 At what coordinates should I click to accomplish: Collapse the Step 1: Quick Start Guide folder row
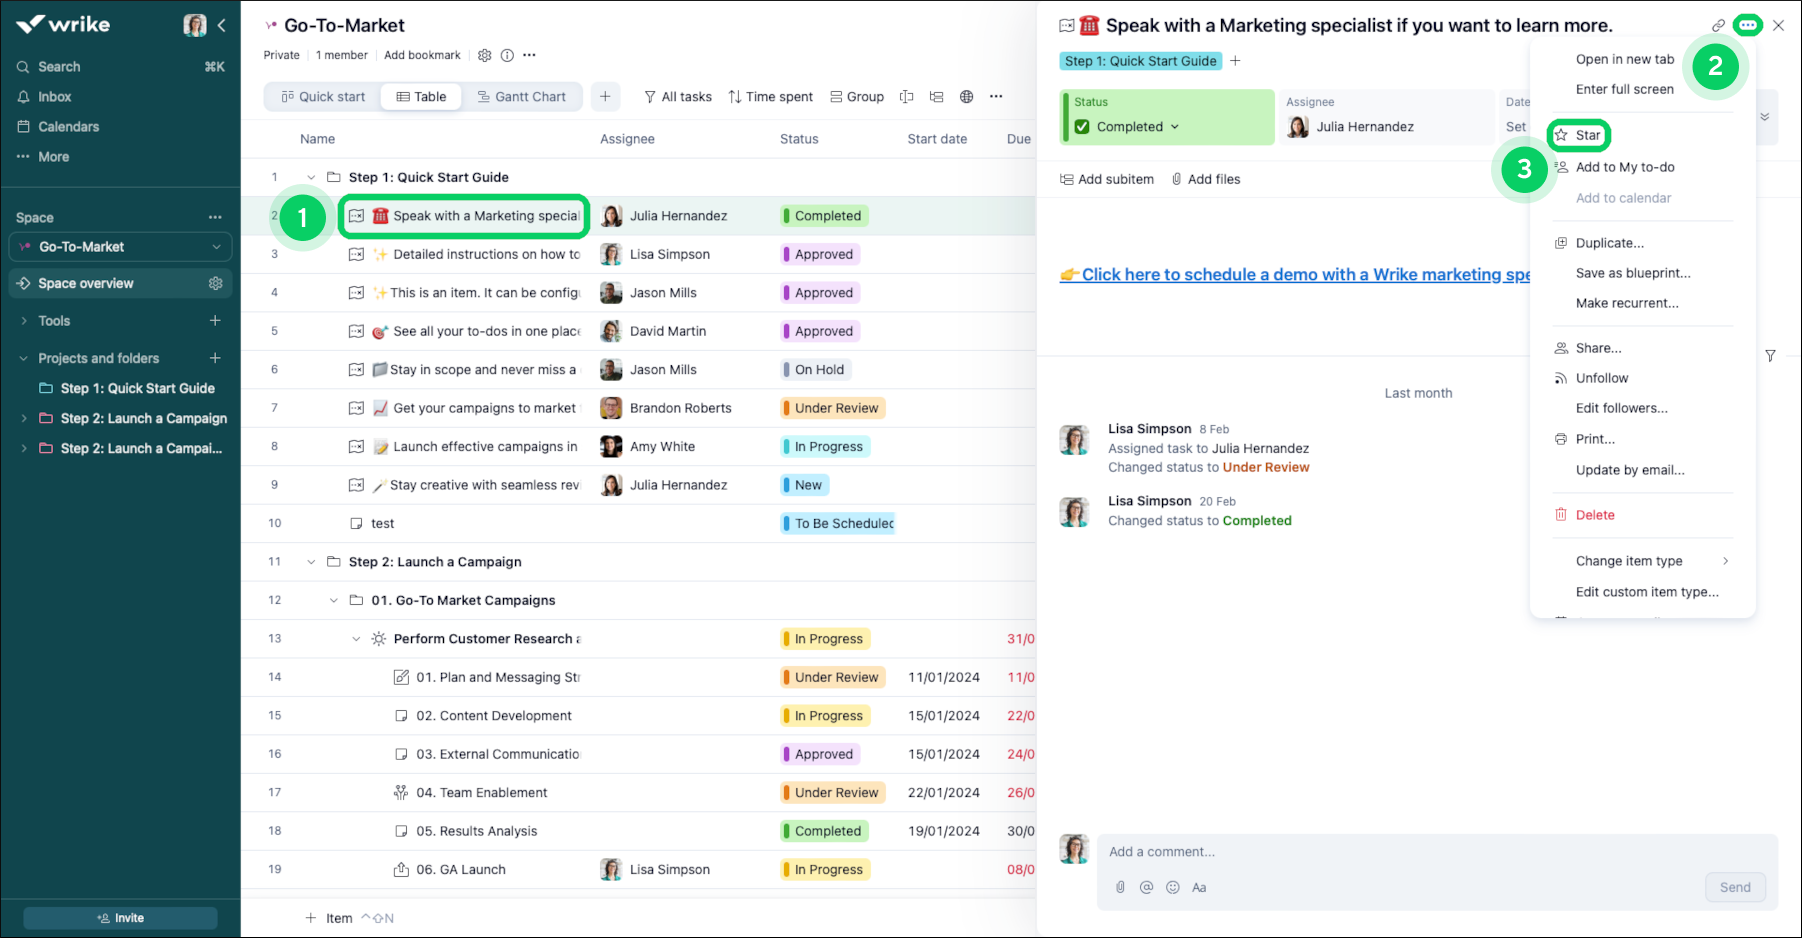tap(311, 178)
